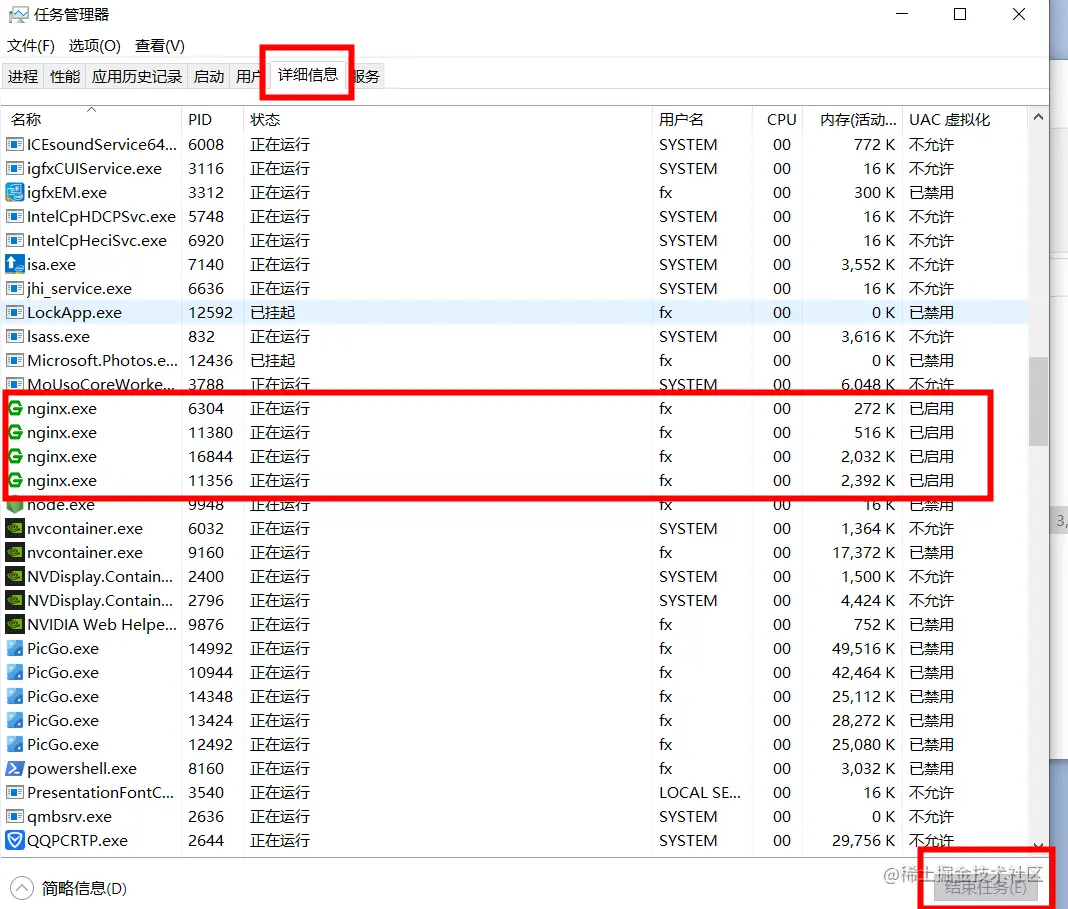This screenshot has height=909, width=1068.
Task: Click the IntelCpHeciSvc.exe icon
Action: [14, 240]
